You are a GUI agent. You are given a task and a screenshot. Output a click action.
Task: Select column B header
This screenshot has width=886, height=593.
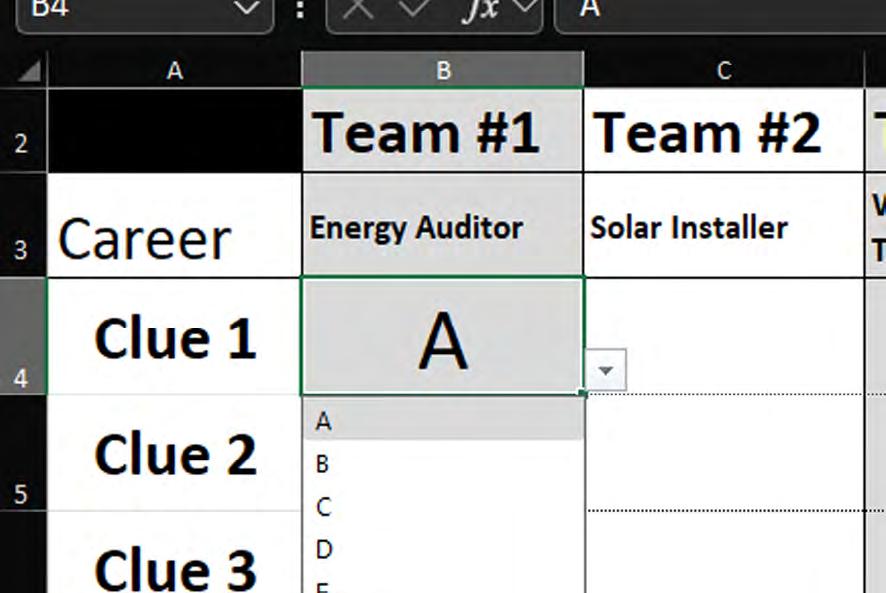coord(442,70)
